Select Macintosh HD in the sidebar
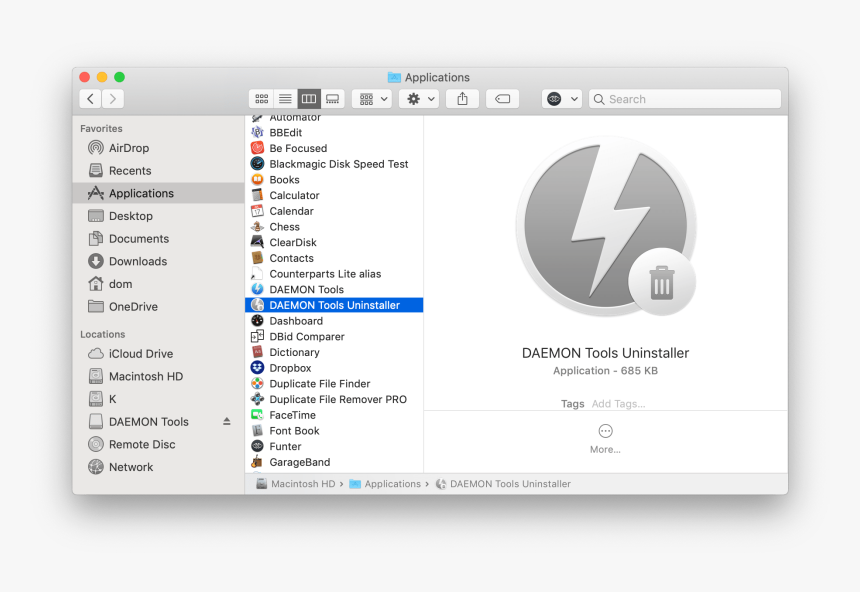The height and width of the screenshot is (592, 860). click(x=158, y=376)
